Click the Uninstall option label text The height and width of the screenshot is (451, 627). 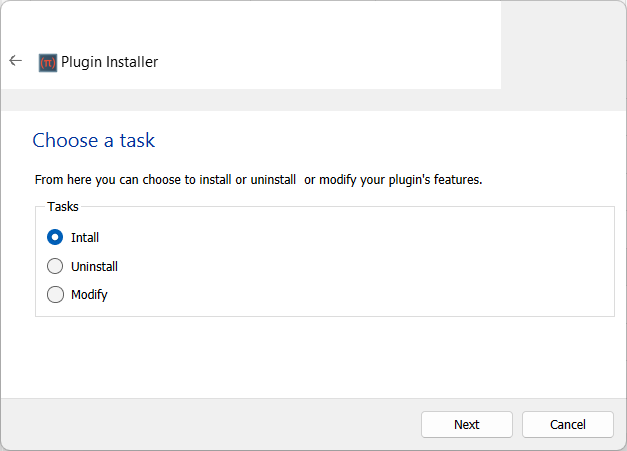point(95,267)
